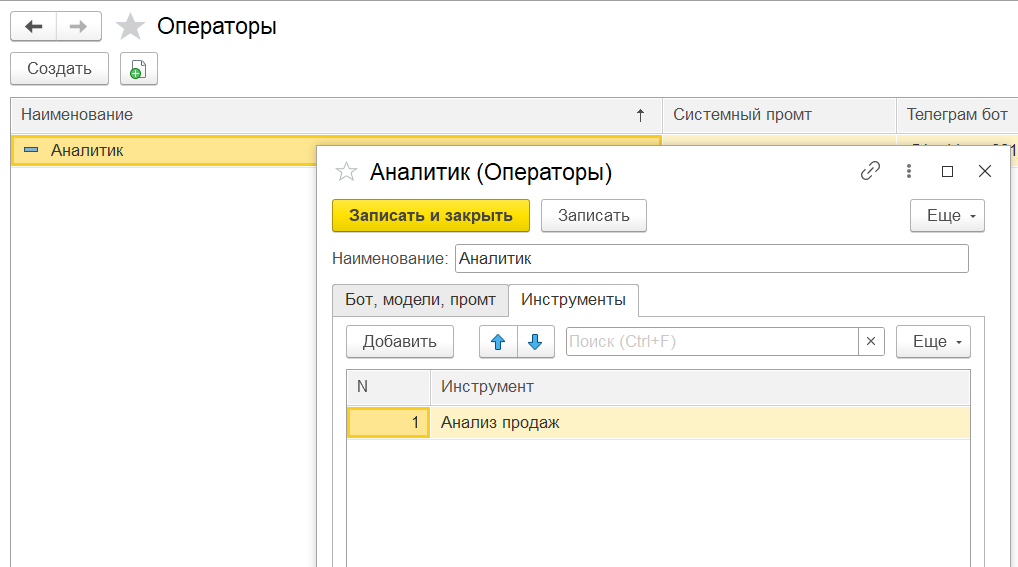Get link via chain icon

coord(870,171)
